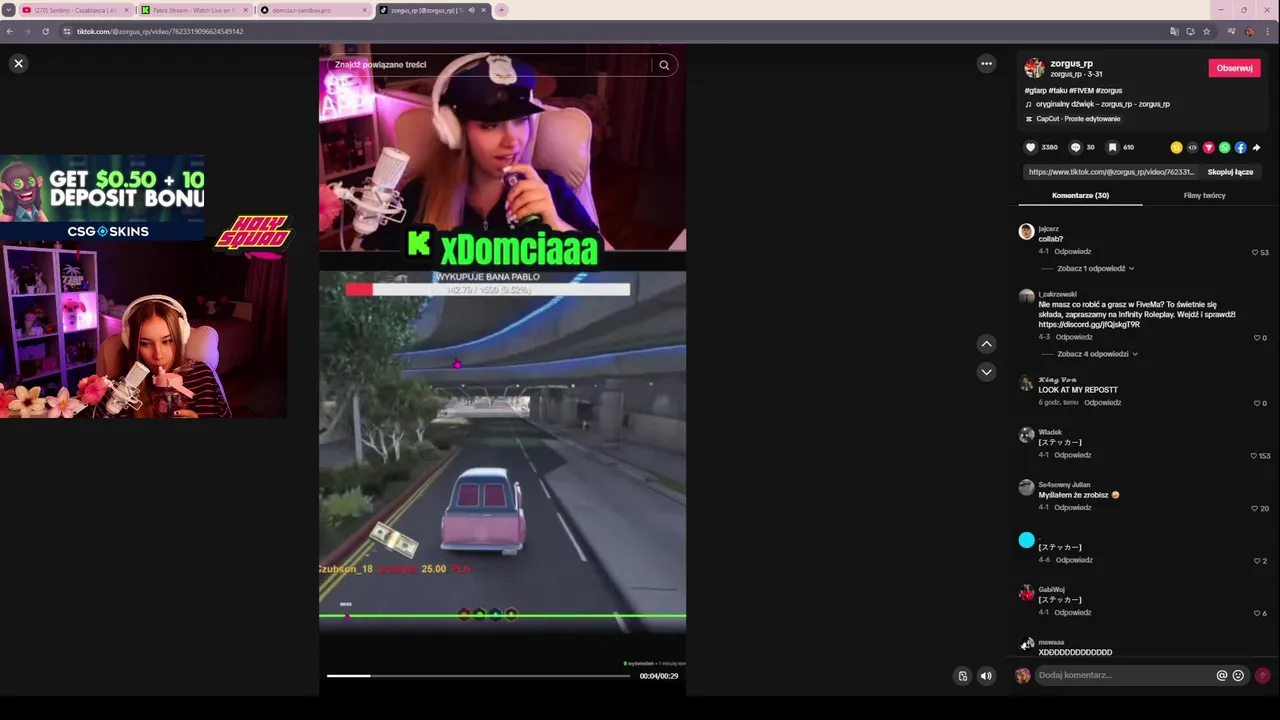The image size is (1280, 720).
Task: Go to previous video with up arrow
Action: [x=986, y=343]
